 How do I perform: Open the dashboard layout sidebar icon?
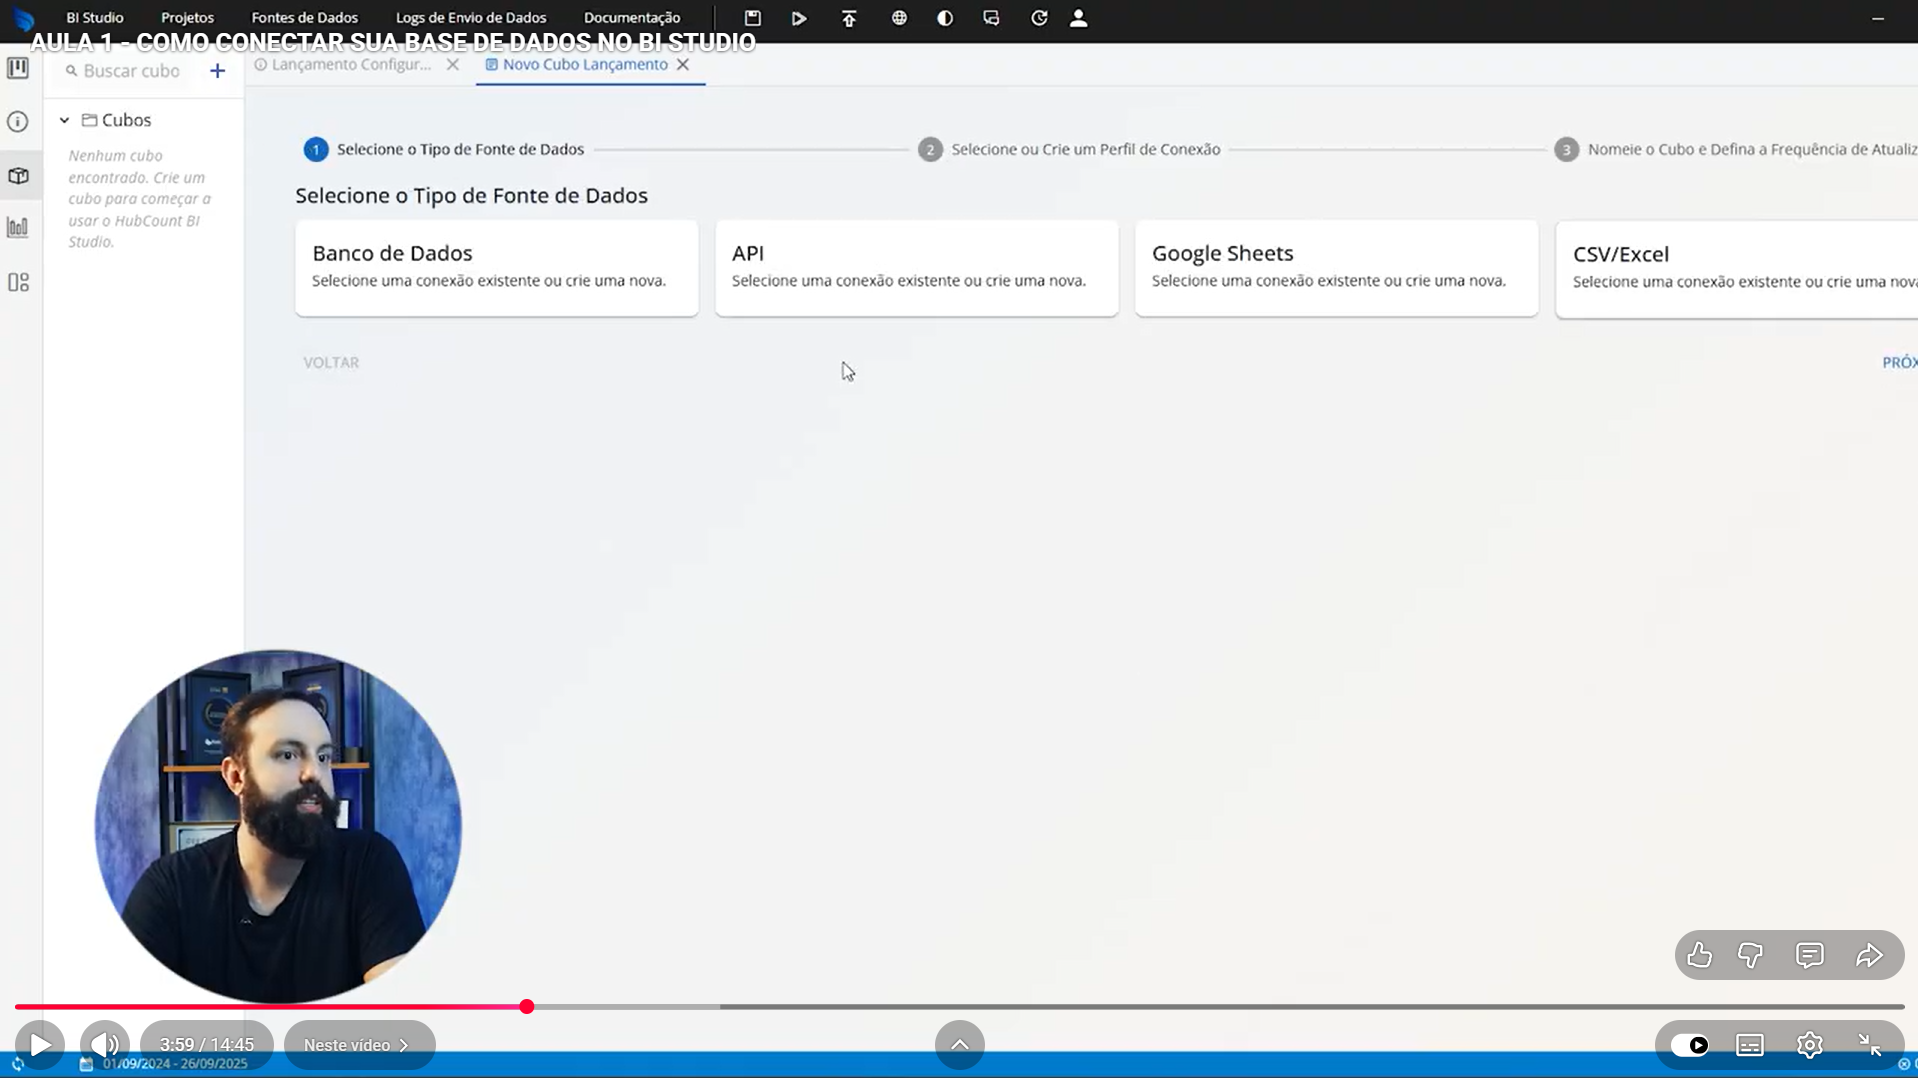click(18, 282)
